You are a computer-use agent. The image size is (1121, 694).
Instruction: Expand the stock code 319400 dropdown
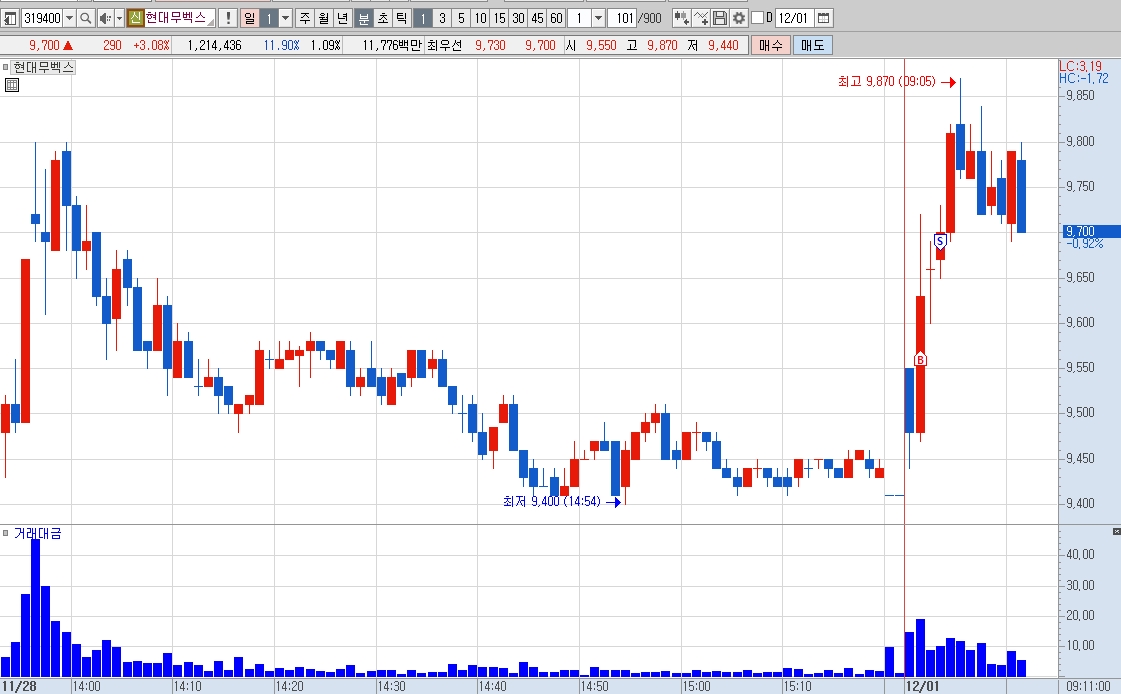click(x=69, y=18)
